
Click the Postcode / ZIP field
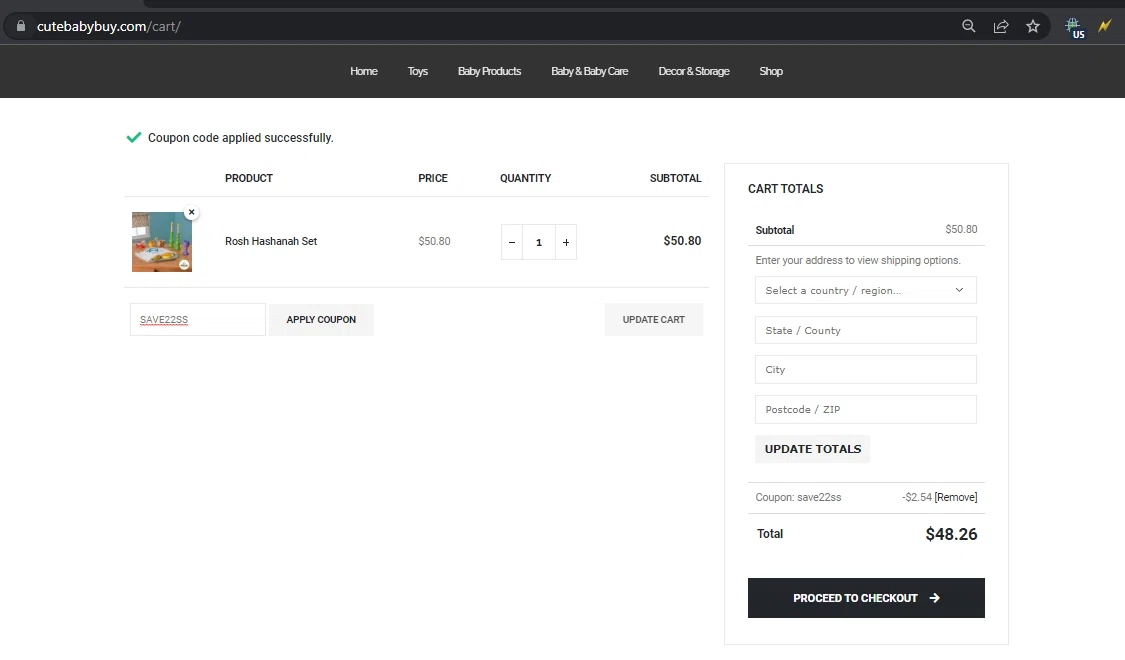click(x=866, y=410)
